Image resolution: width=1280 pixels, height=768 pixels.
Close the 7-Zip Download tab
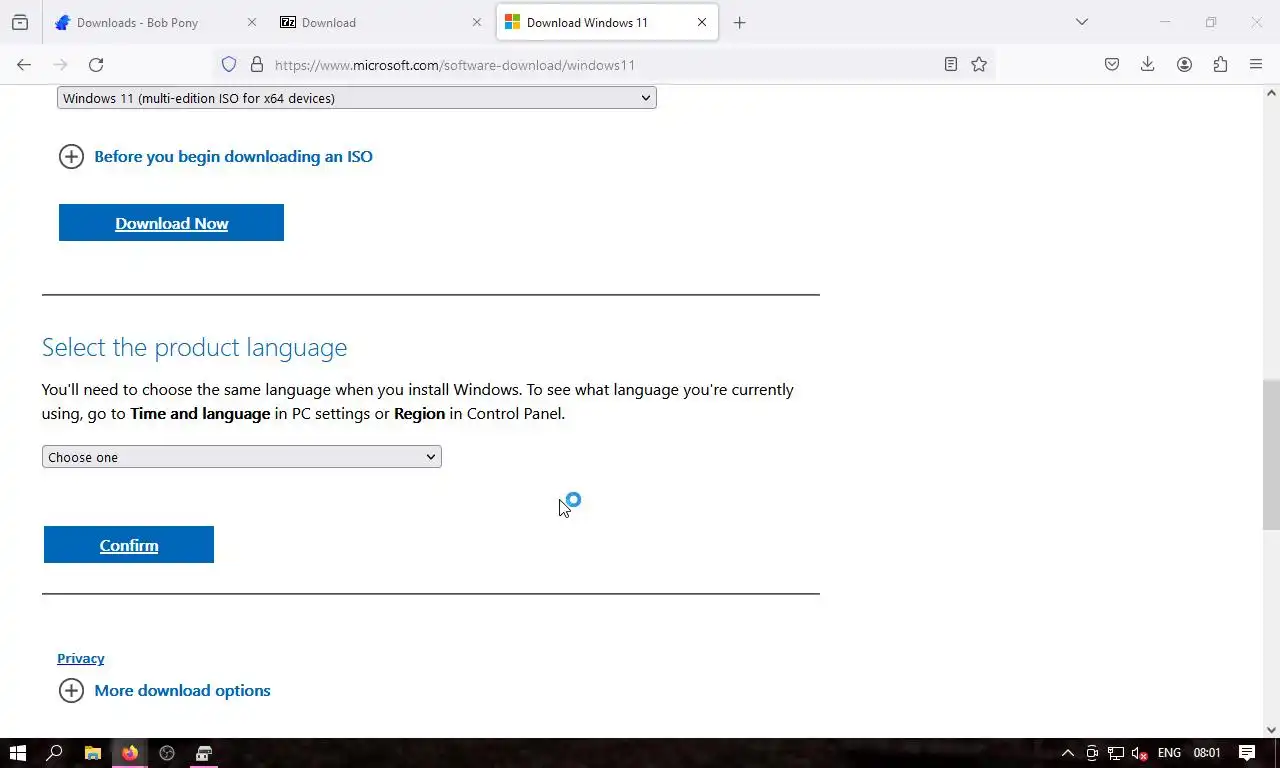coord(477,22)
